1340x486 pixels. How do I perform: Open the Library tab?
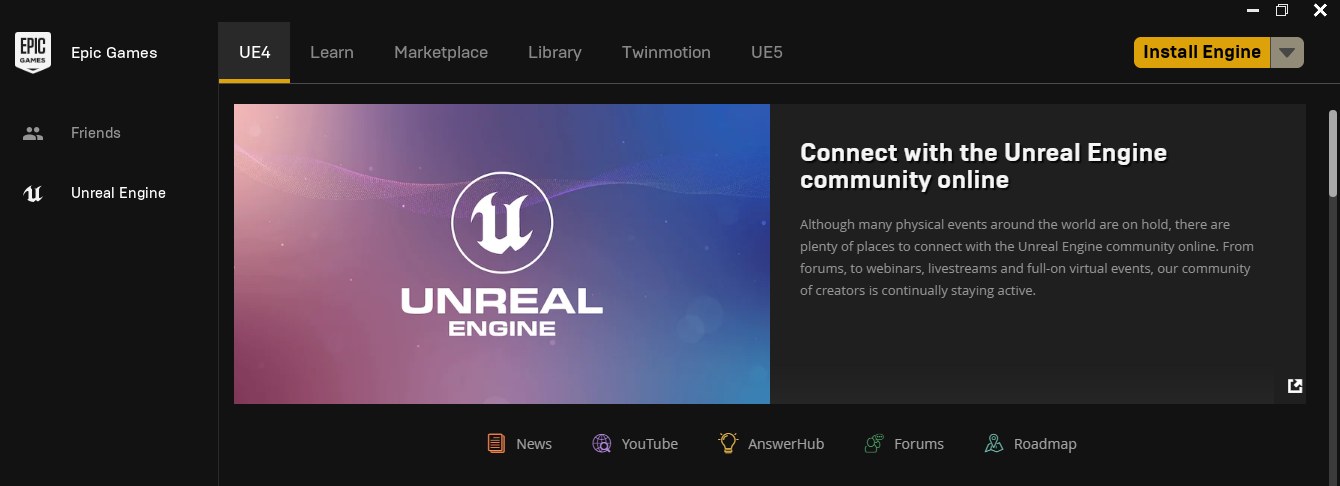555,52
